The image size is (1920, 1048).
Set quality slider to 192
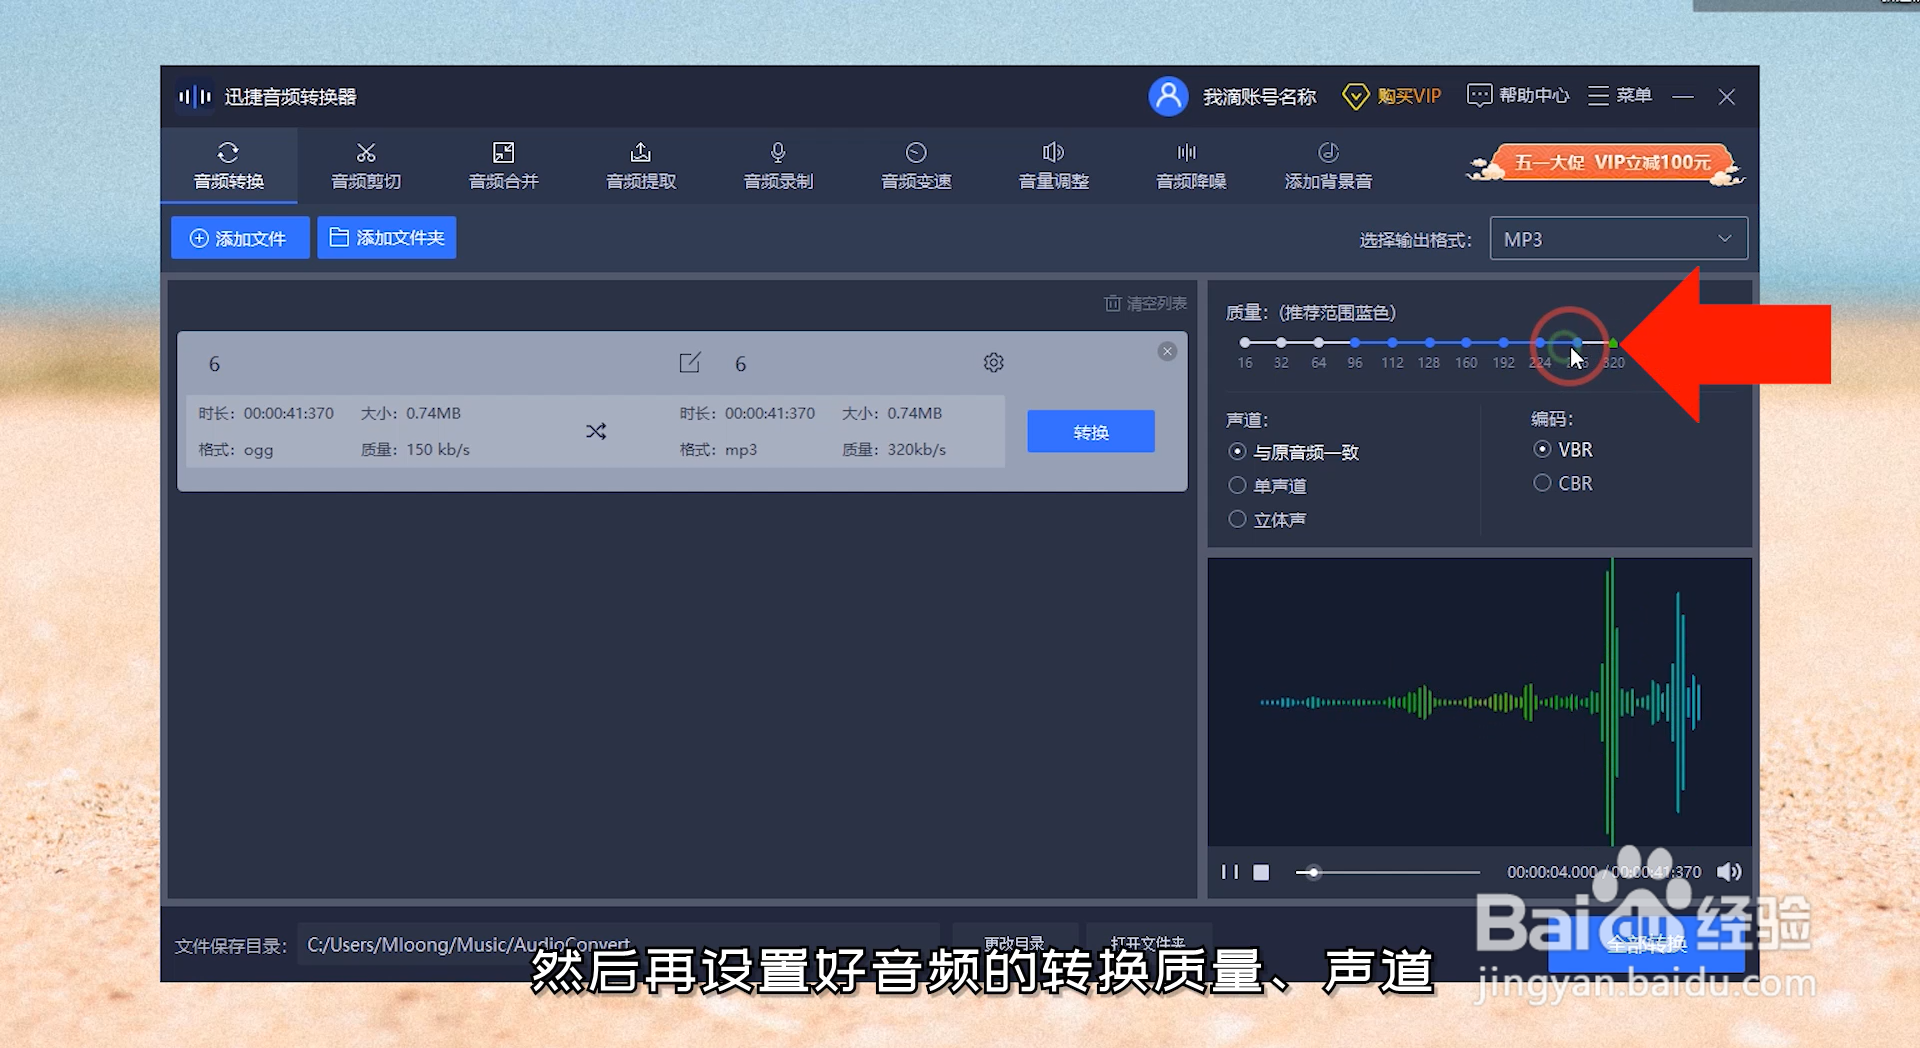(1503, 343)
